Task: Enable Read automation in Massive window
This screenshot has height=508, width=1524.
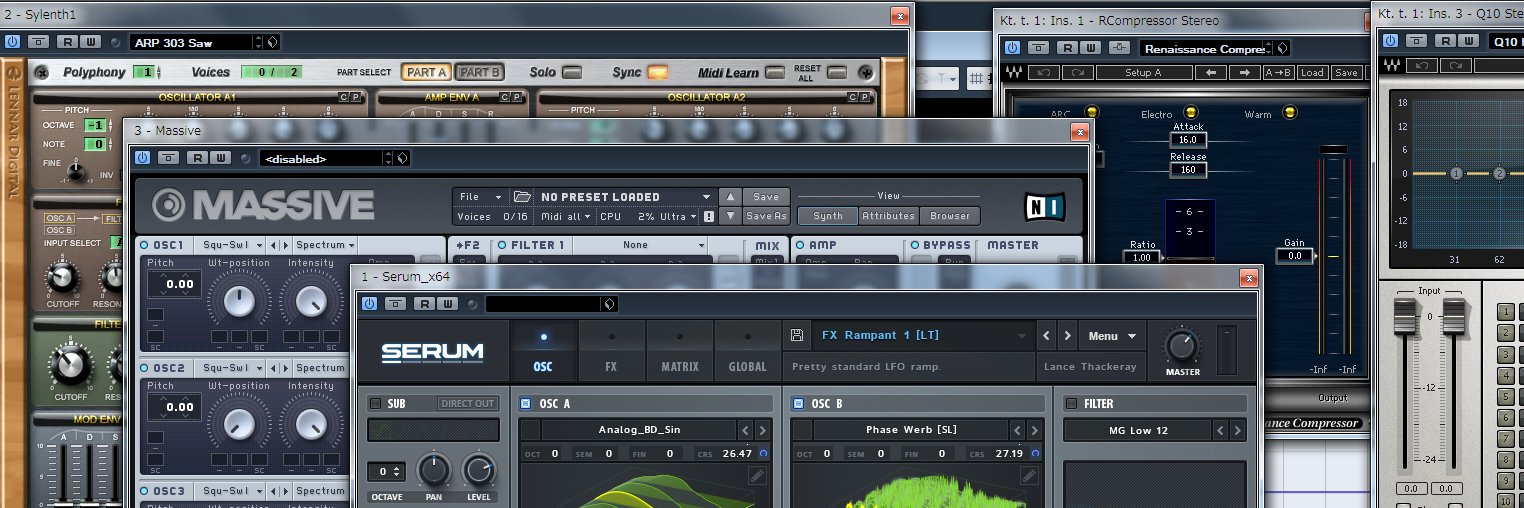Action: point(196,158)
